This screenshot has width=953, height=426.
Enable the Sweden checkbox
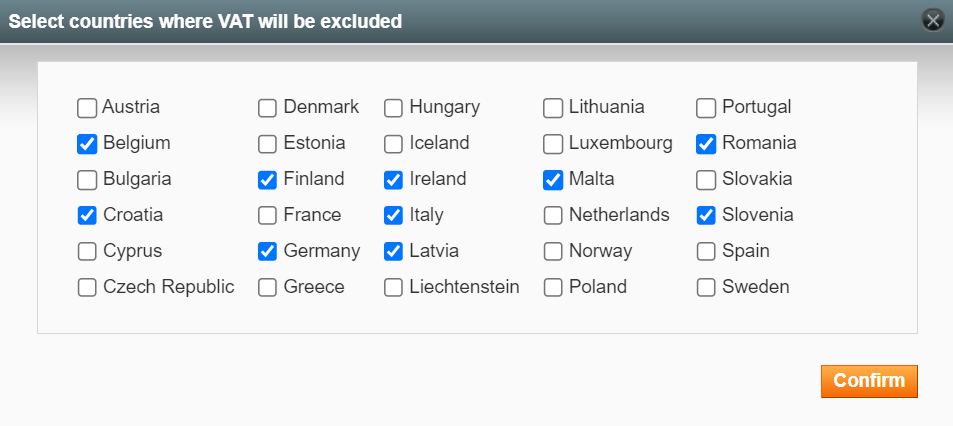[x=706, y=288]
